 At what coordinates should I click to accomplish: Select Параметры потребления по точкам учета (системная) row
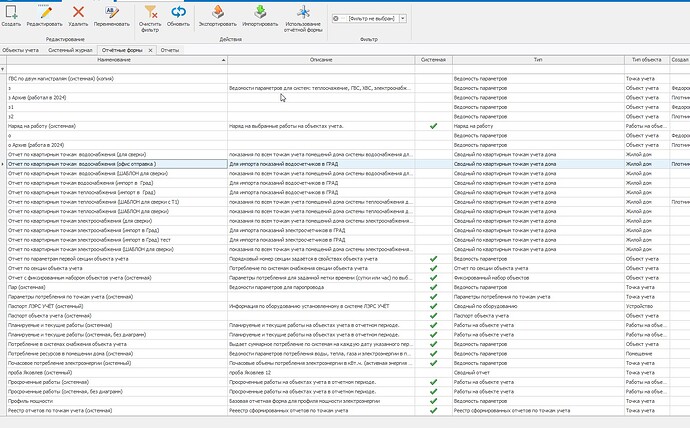[70, 297]
